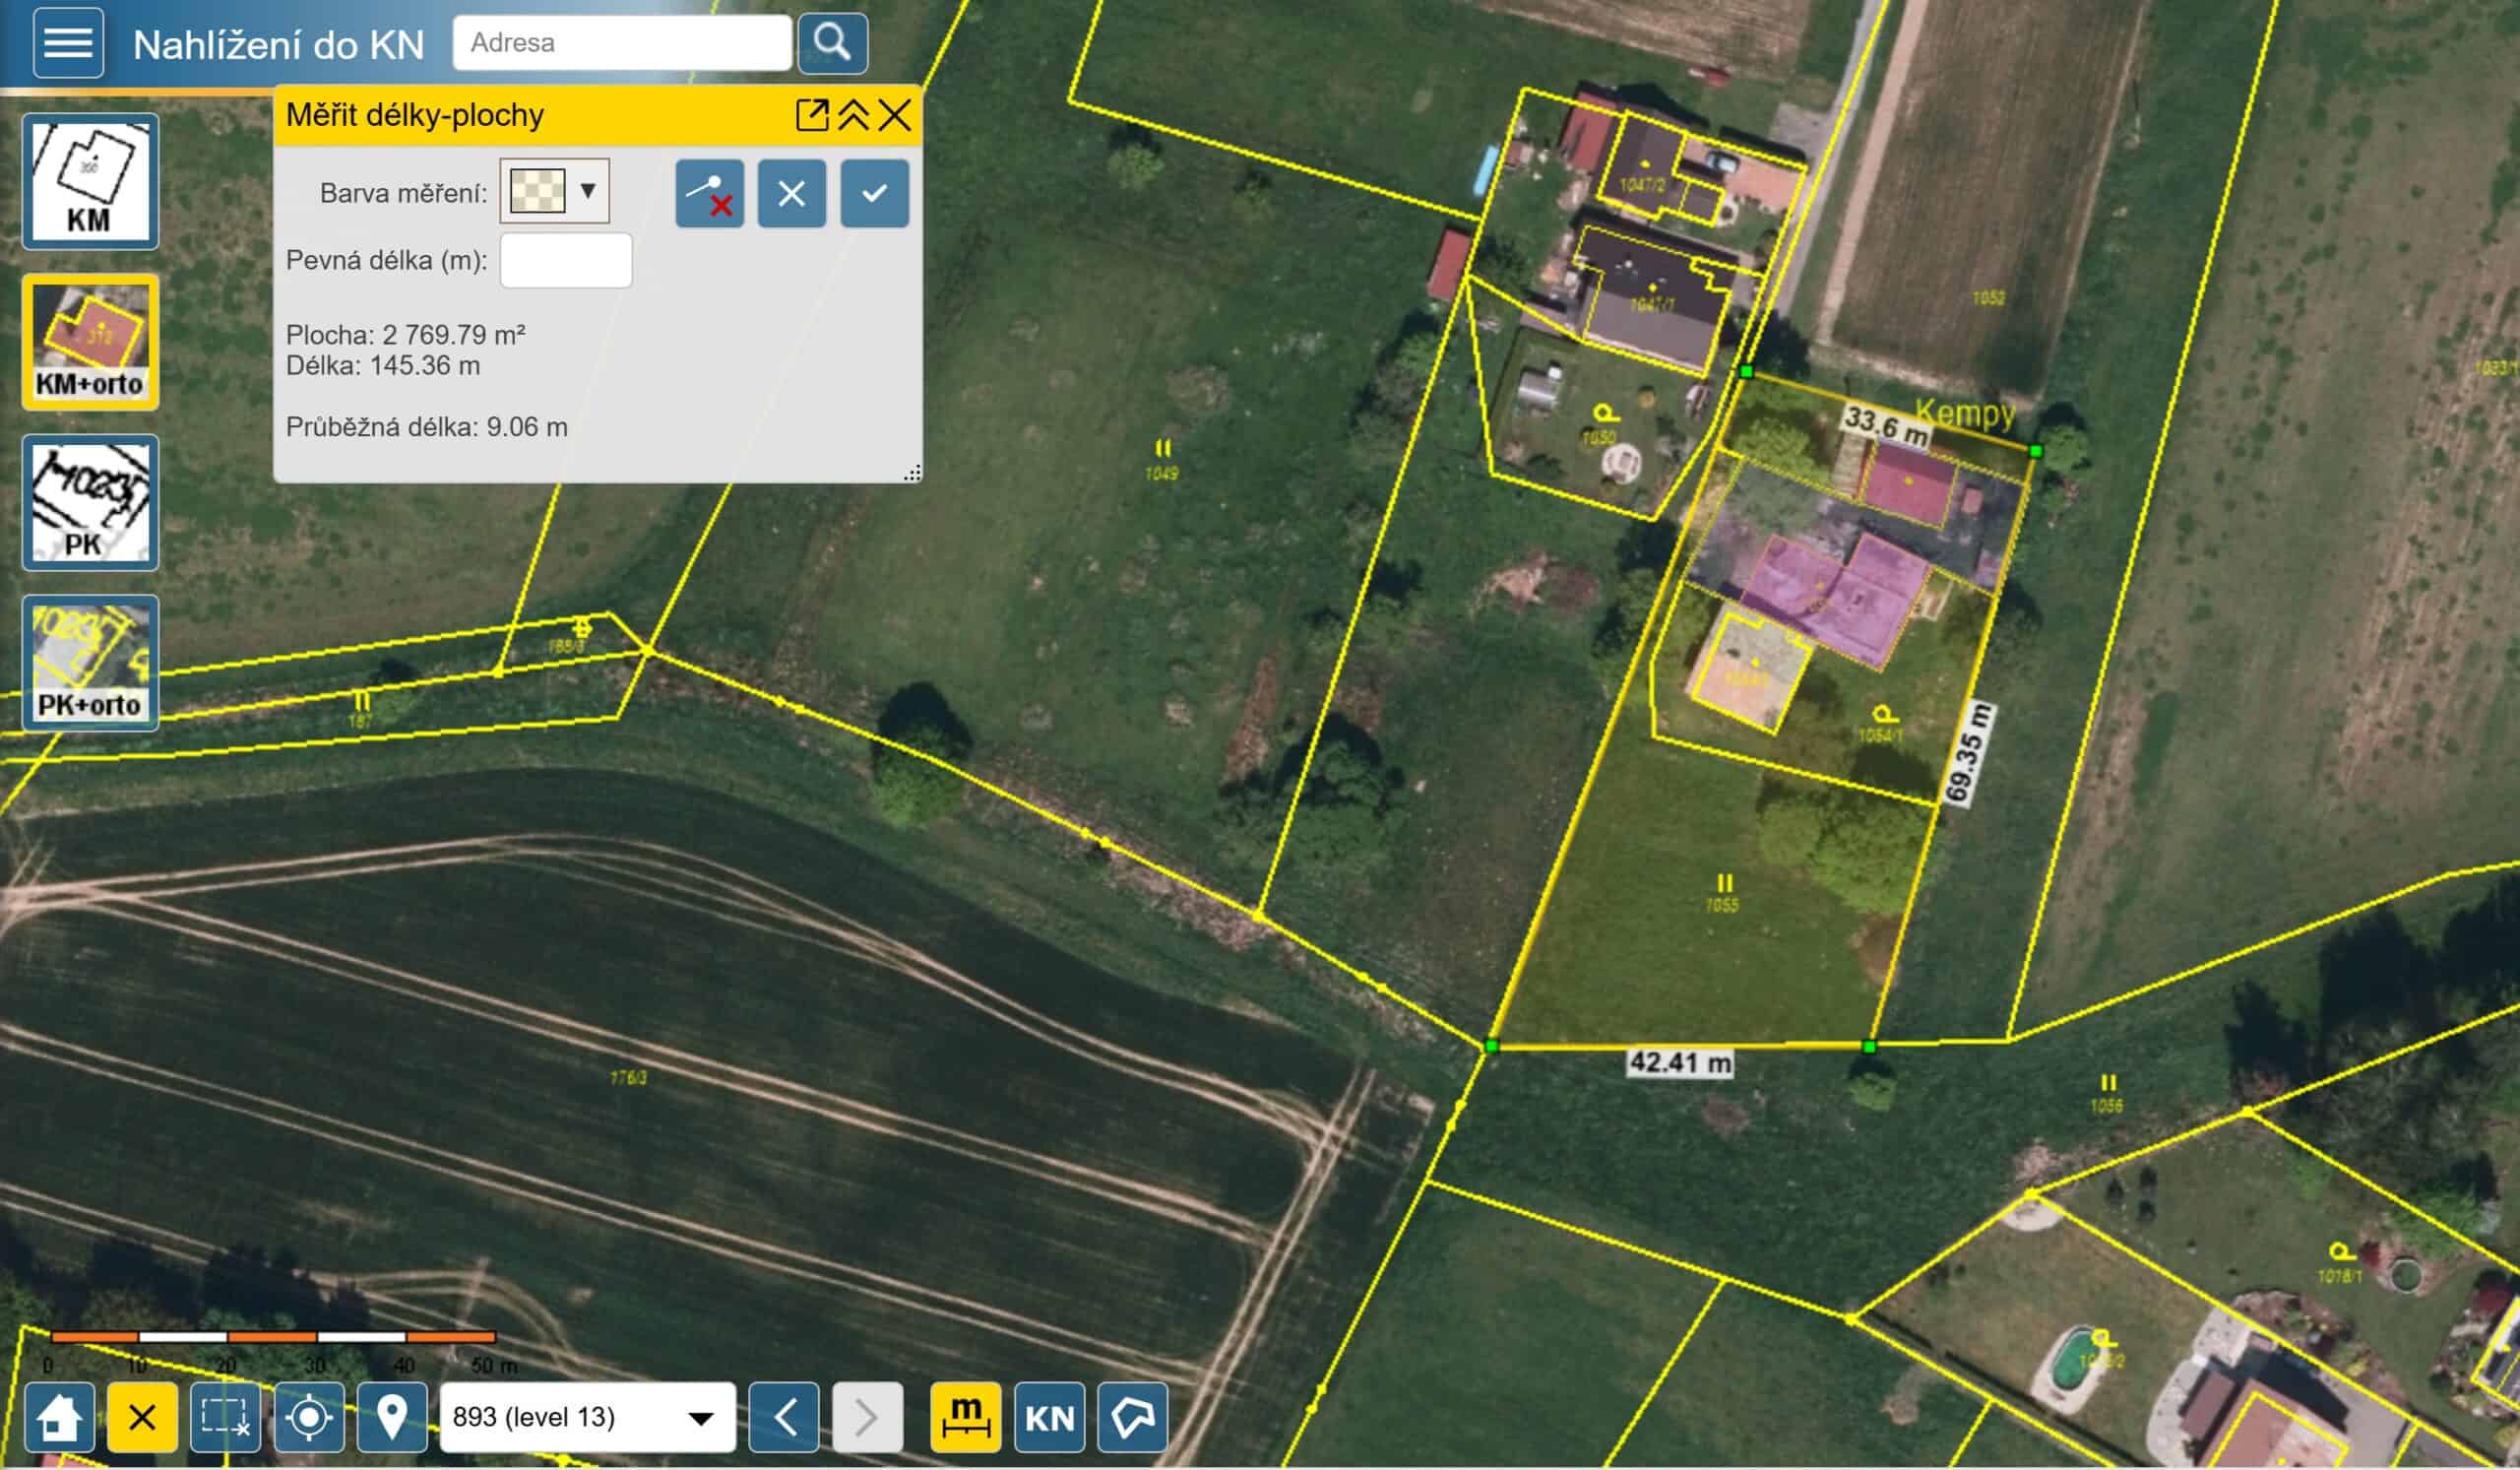Image resolution: width=2520 pixels, height=1470 pixels.
Task: Cancel the current measurement with X button
Action: click(x=791, y=193)
